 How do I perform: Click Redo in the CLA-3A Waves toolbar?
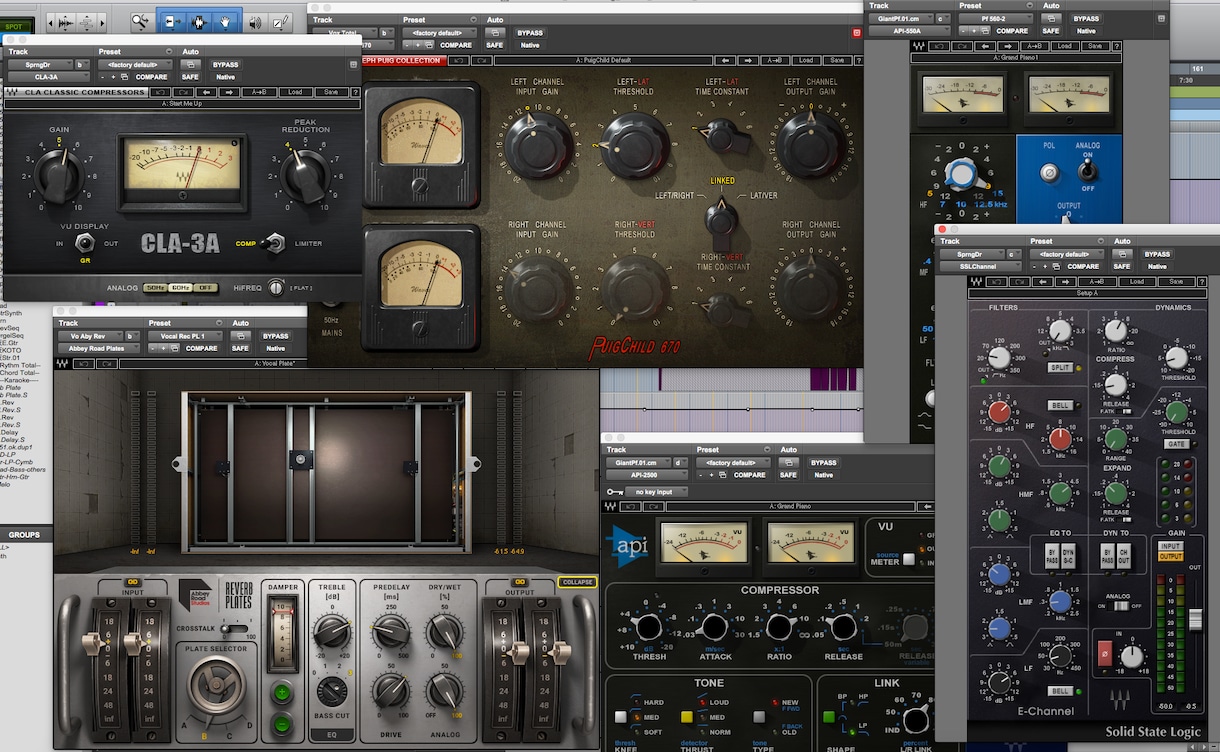184,92
